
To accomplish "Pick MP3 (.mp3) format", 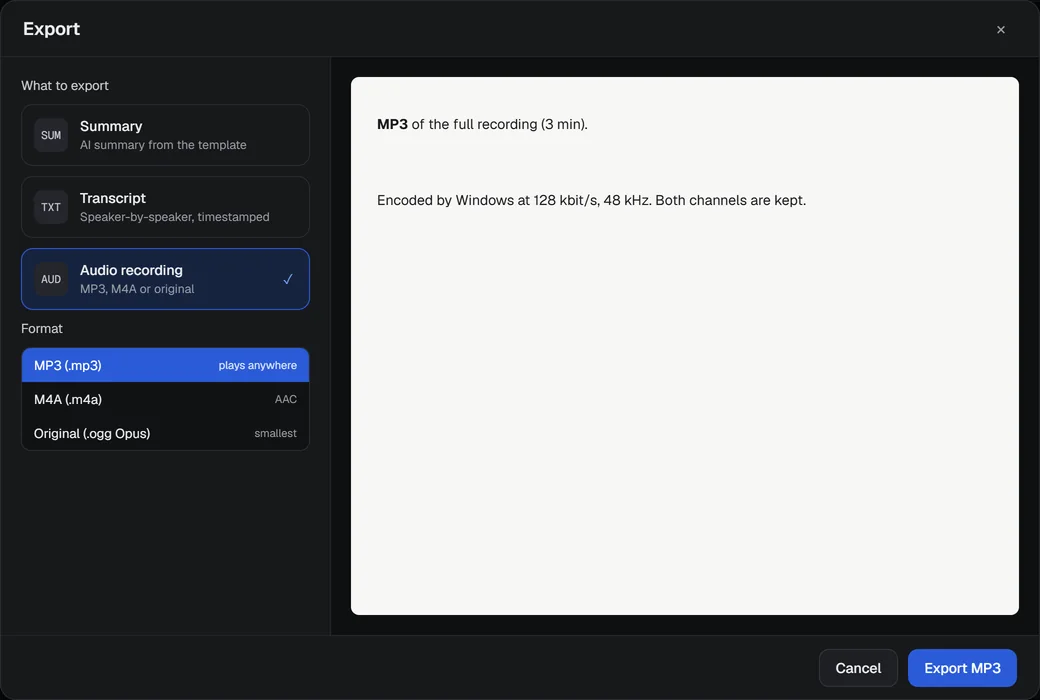I will (165, 365).
